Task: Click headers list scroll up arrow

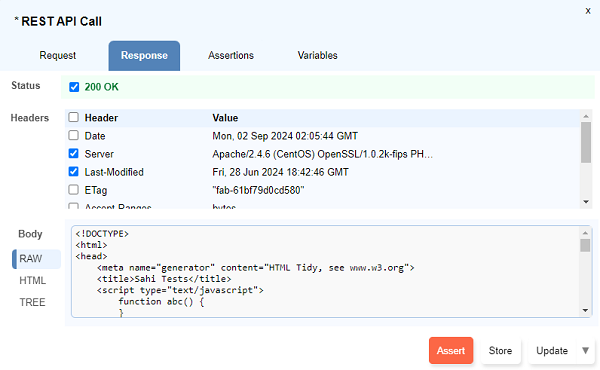Action: pyautogui.click(x=586, y=116)
